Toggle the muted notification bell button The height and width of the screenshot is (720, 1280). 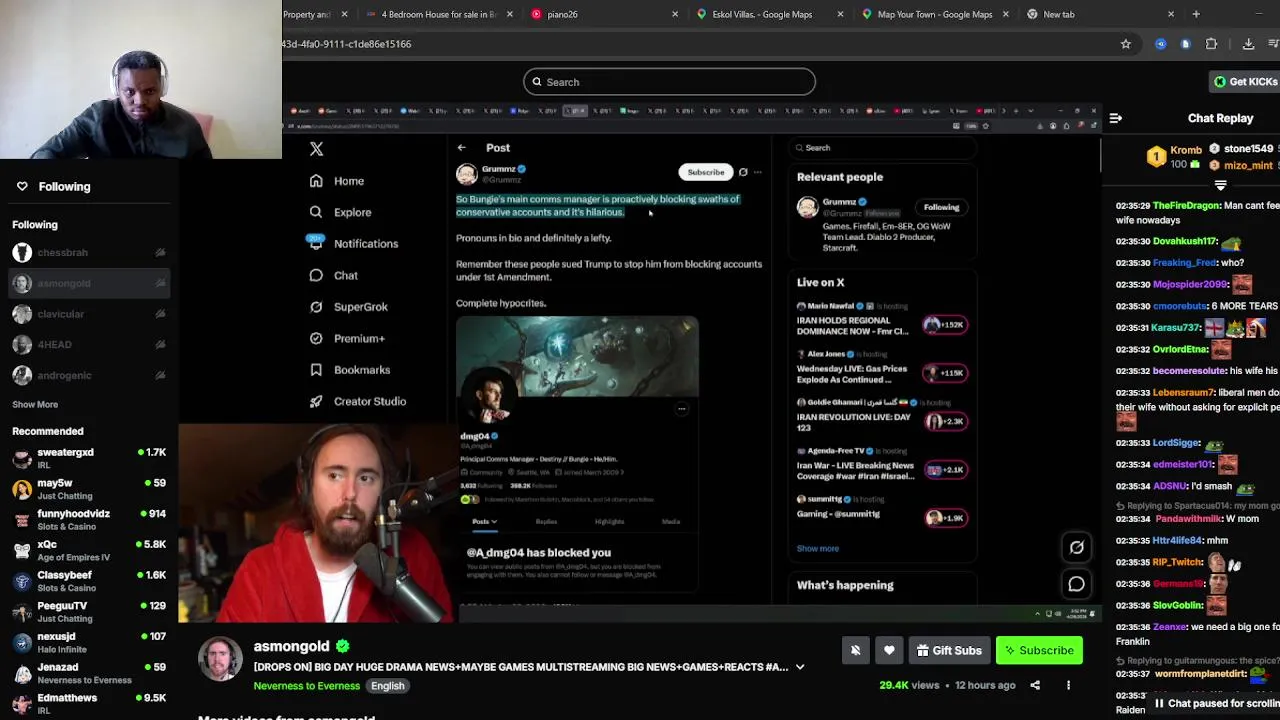click(x=855, y=650)
